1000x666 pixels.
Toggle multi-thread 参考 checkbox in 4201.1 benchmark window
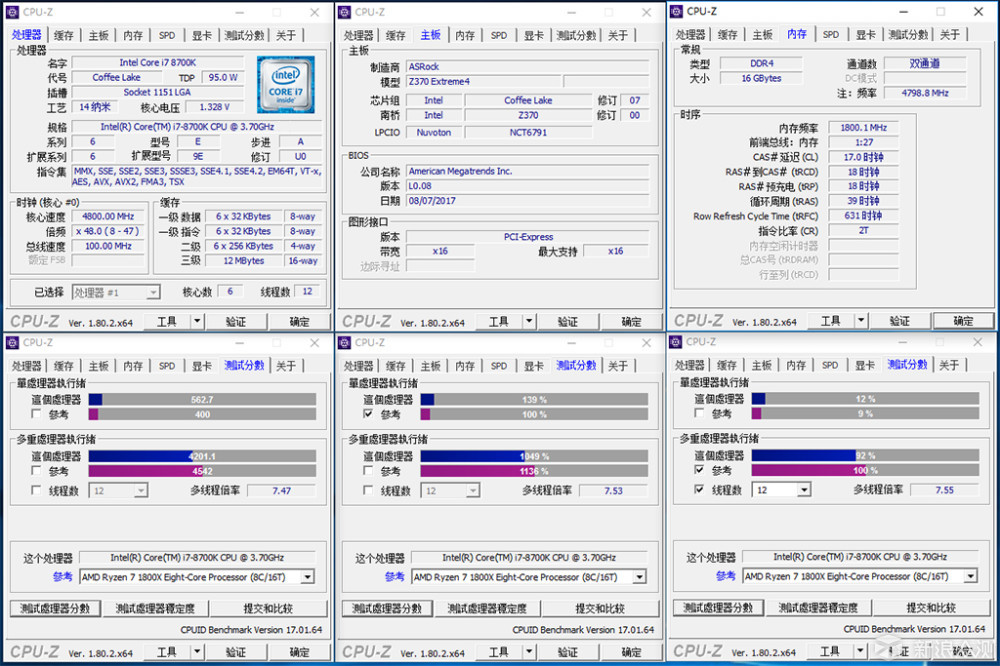[x=36, y=471]
